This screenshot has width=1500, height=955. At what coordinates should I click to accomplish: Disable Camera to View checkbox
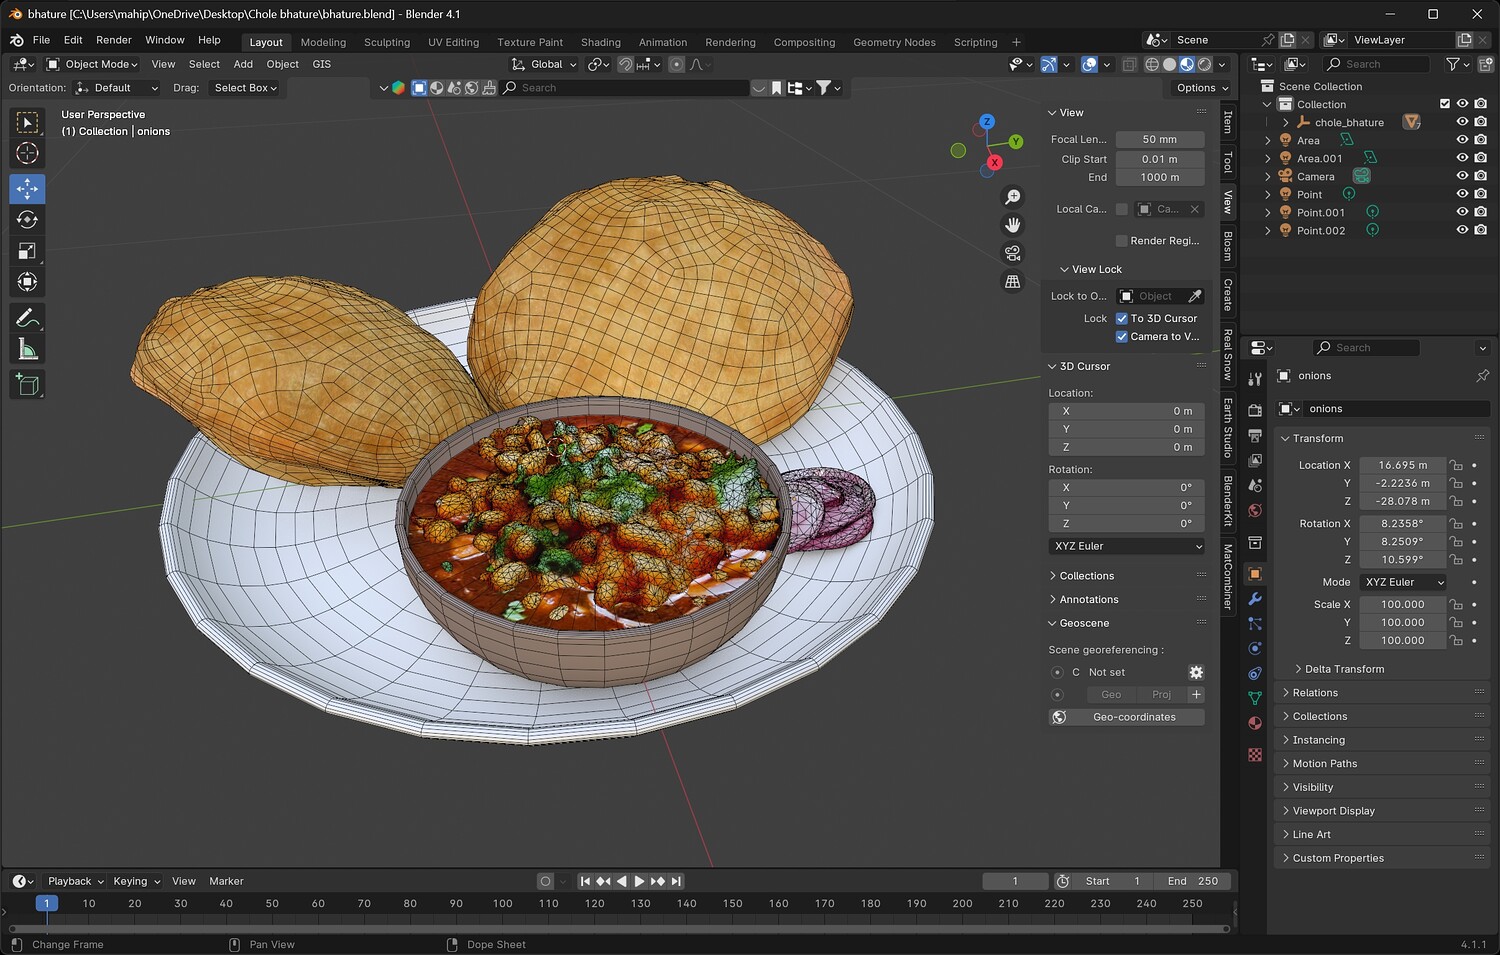[x=1122, y=336]
